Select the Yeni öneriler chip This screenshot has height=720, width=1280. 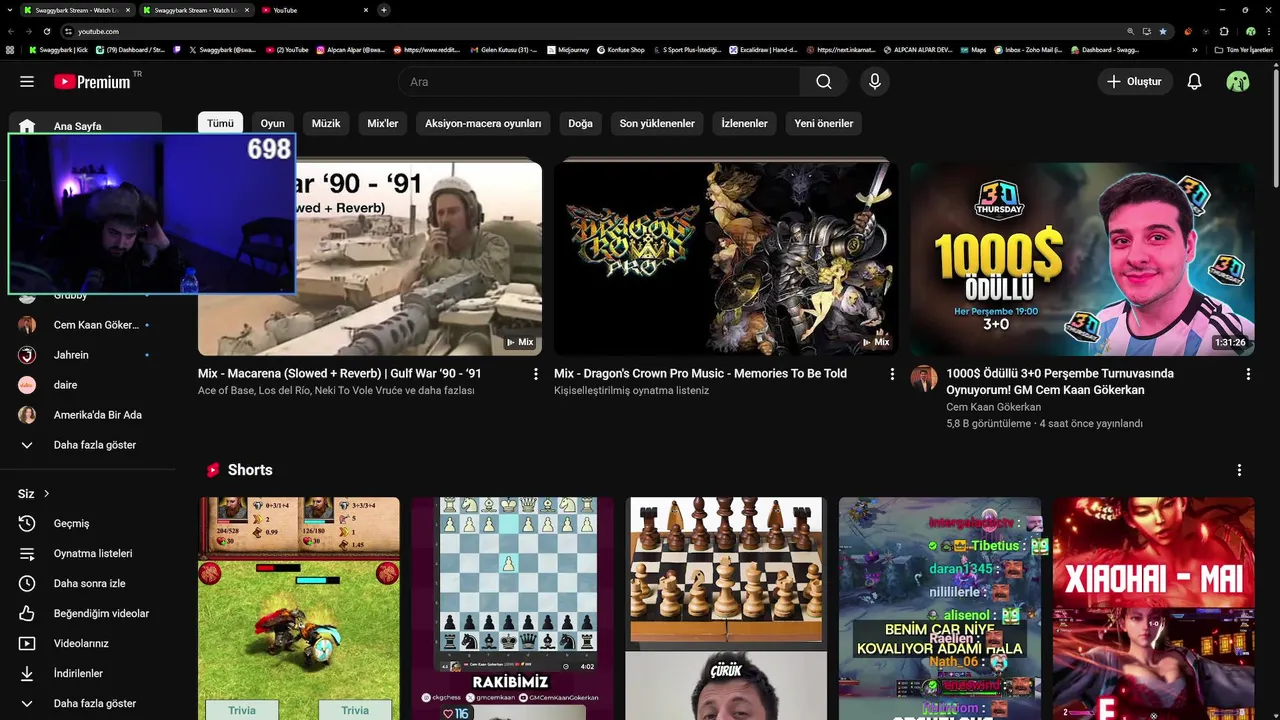[824, 123]
